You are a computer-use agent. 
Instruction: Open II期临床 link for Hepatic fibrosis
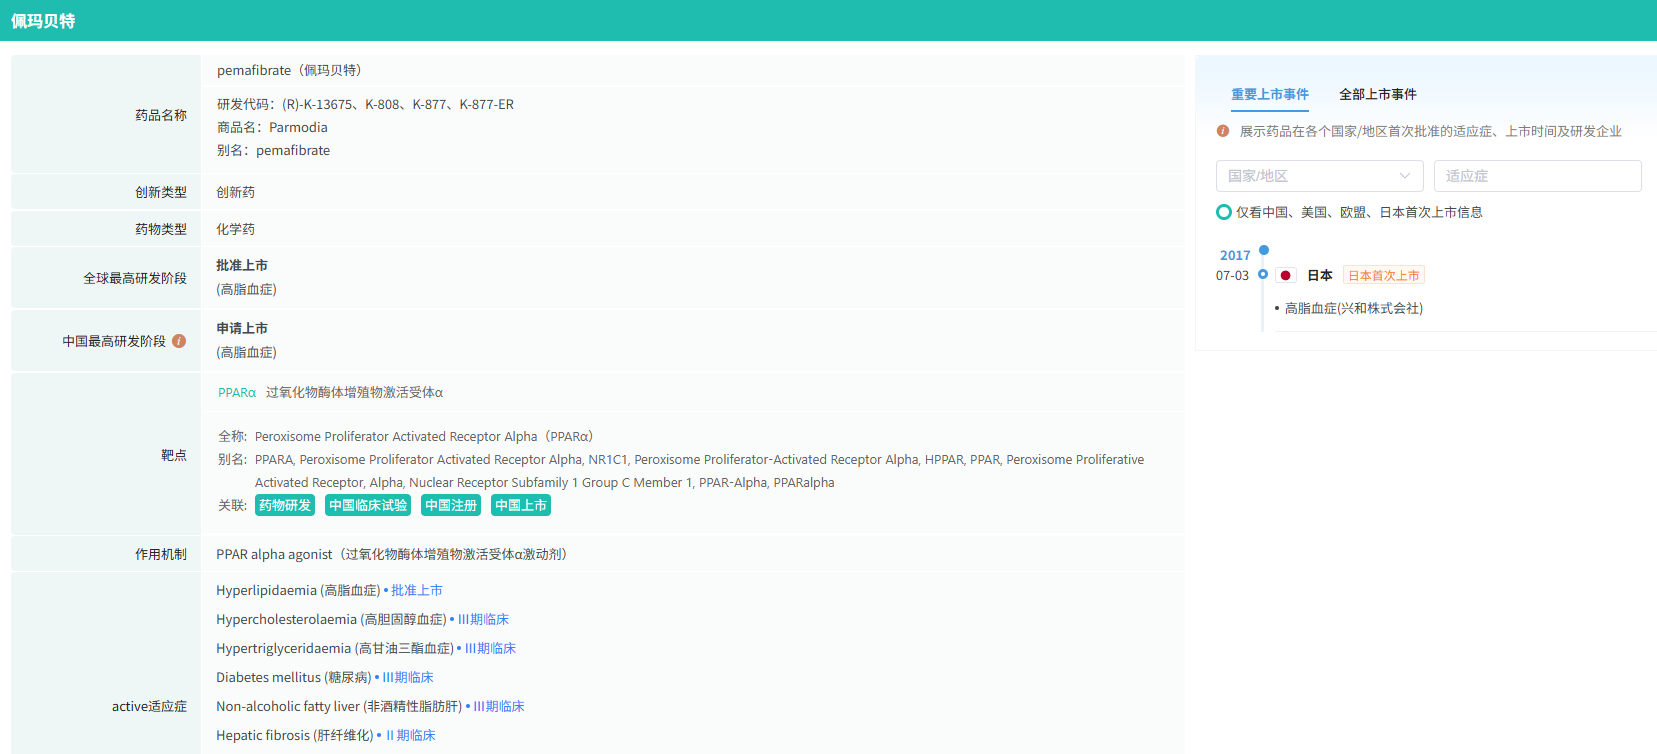tap(410, 735)
